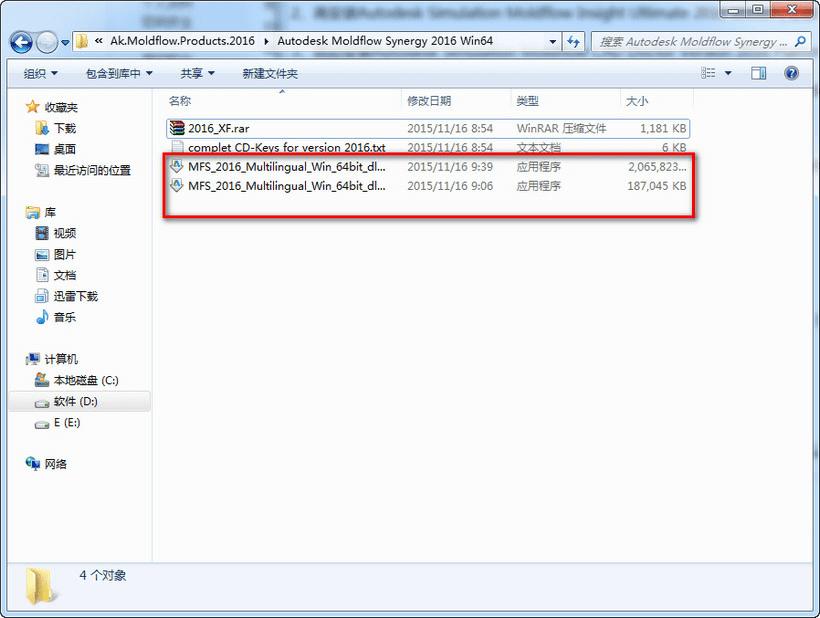This screenshot has width=820, height=618.
Task: Open the 图片 library
Action: [x=65, y=255]
